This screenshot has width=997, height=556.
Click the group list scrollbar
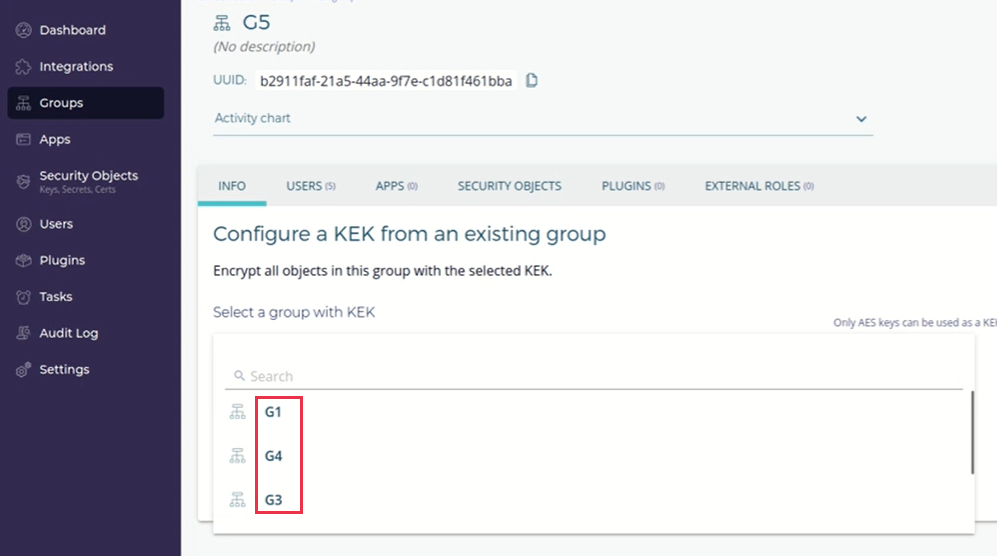(972, 433)
